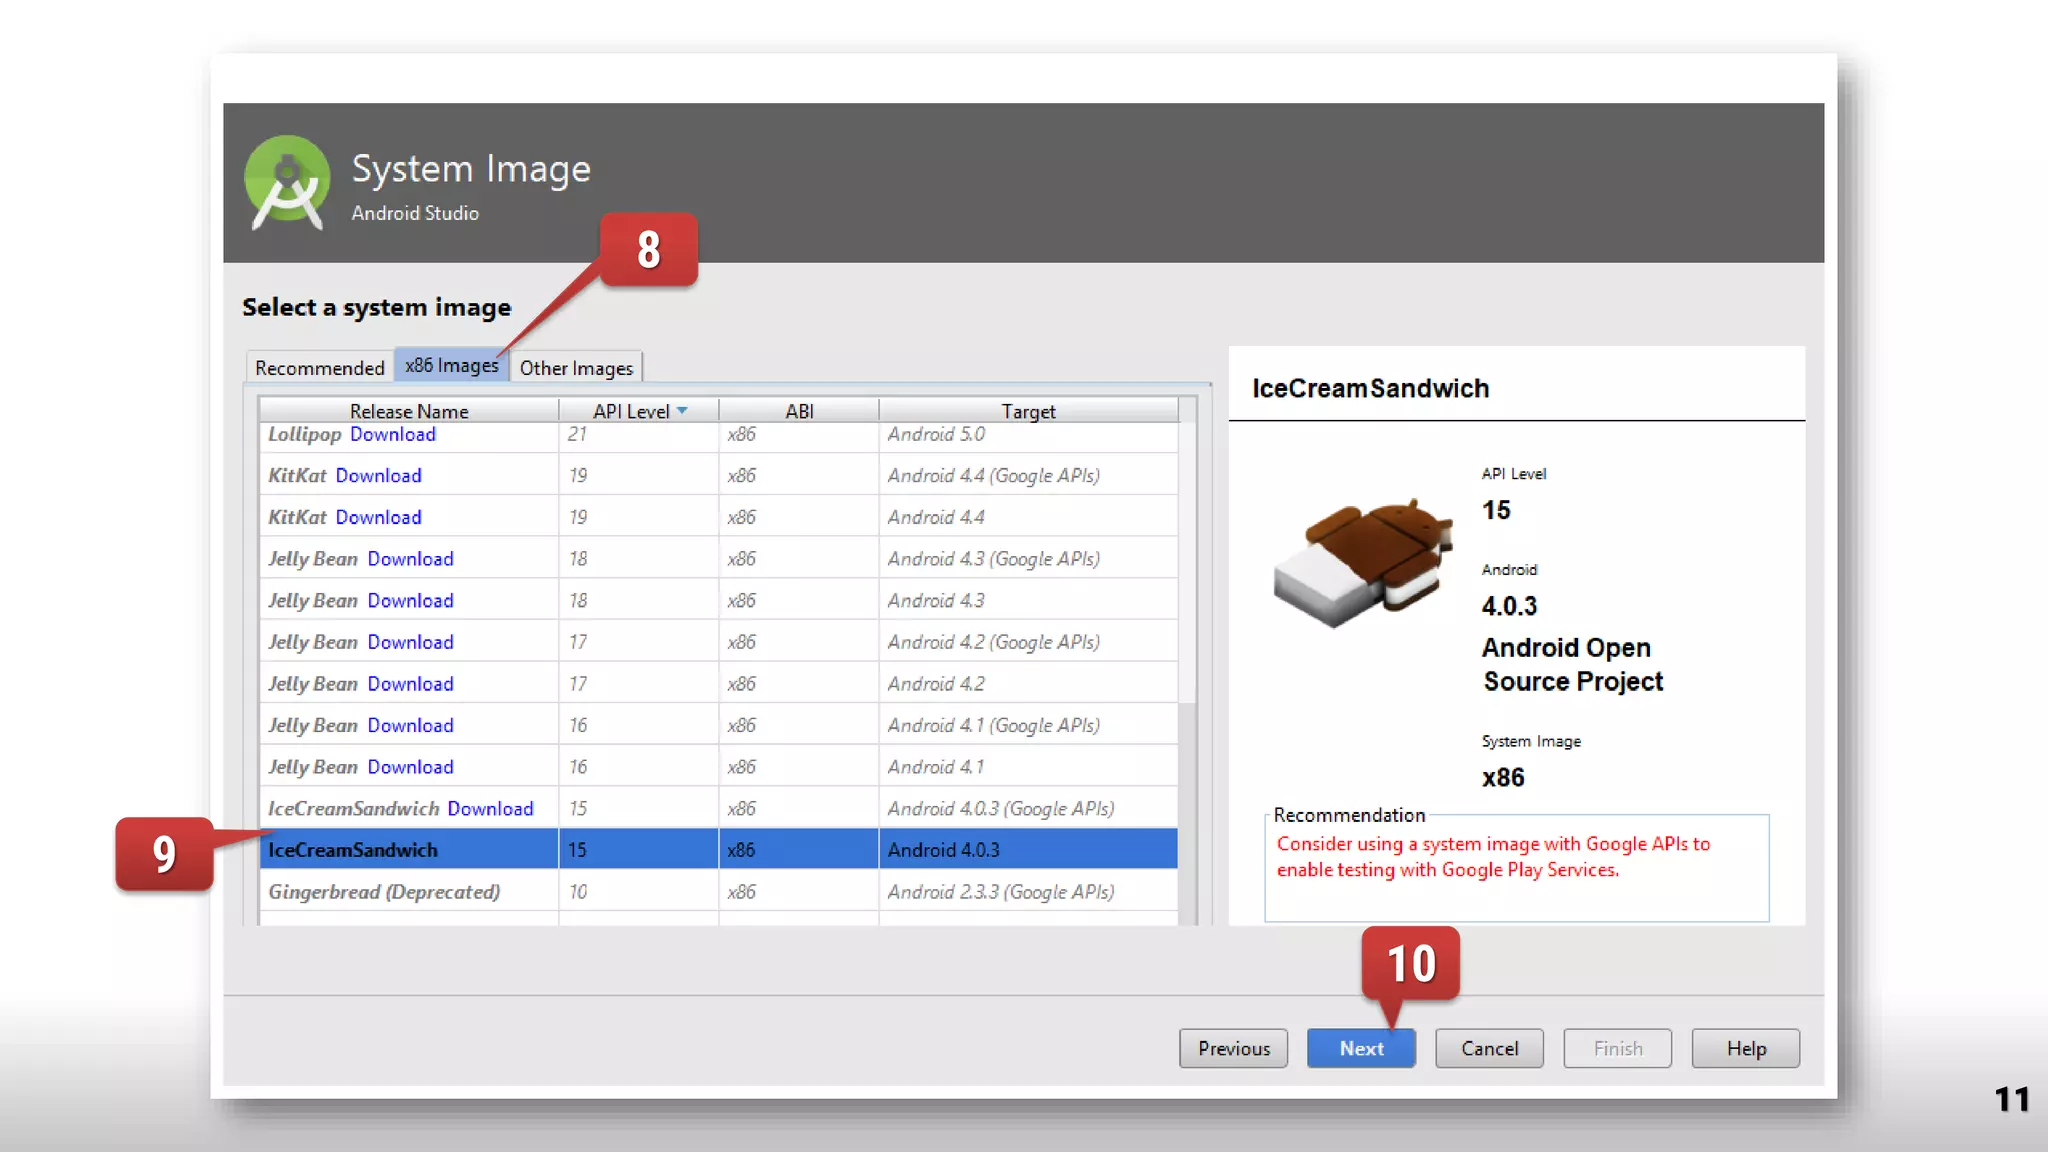Click Download link for Lollipop
Image resolution: width=2048 pixels, height=1152 pixels.
(392, 435)
